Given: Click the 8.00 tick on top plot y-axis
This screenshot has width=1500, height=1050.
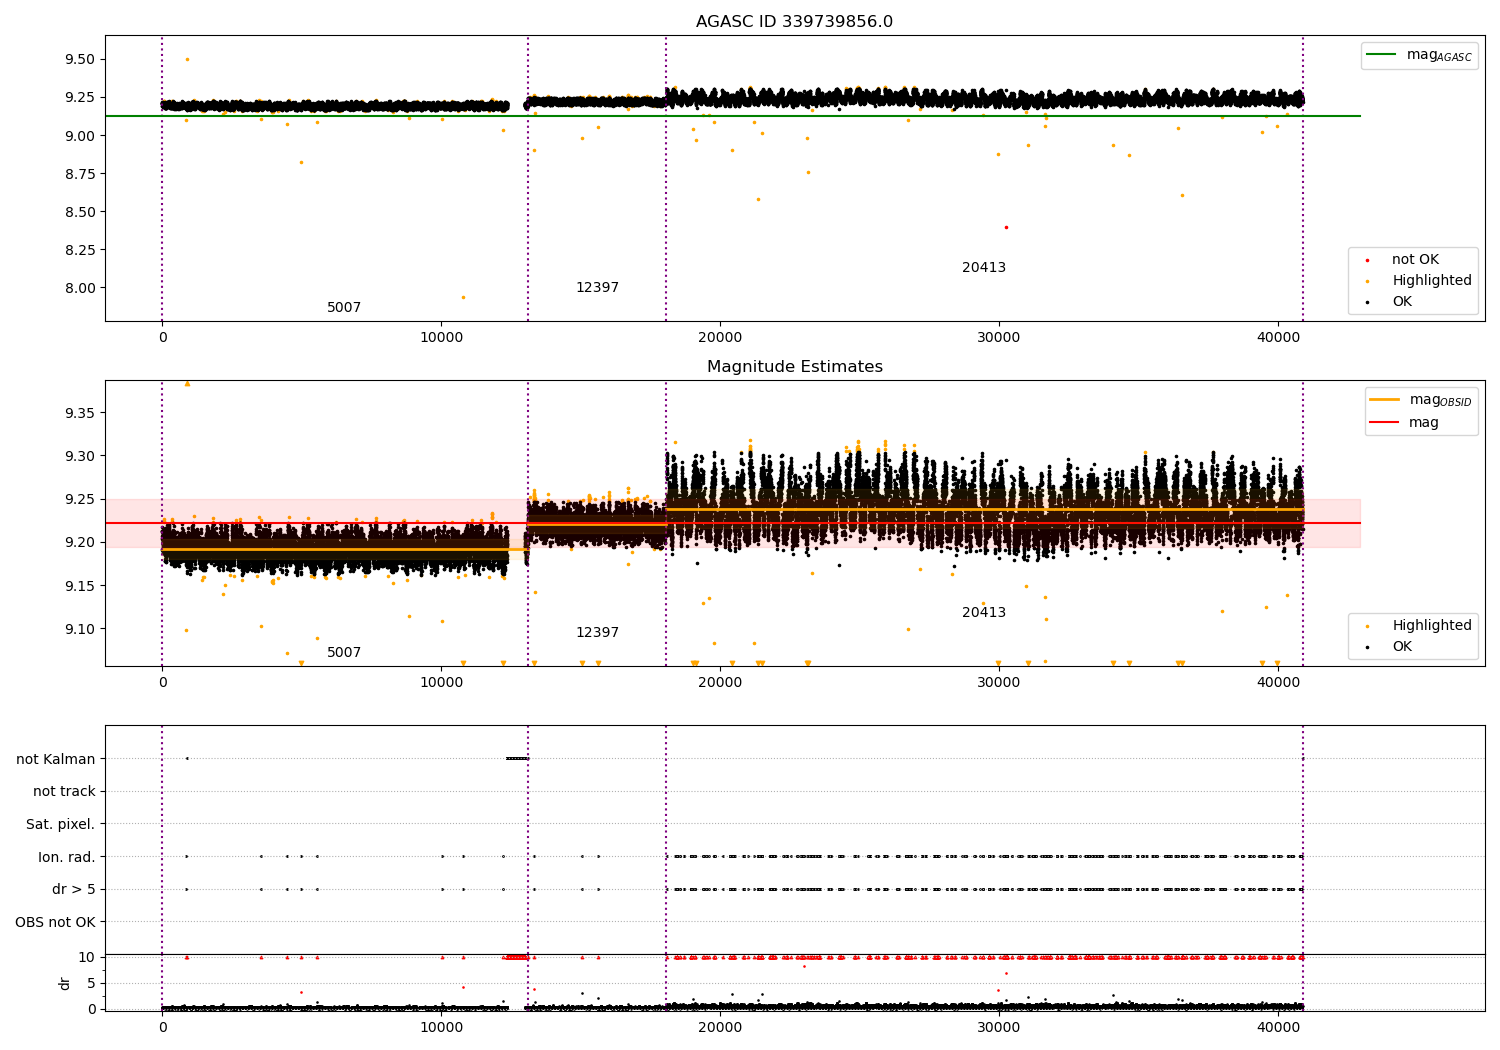Looking at the screenshot, I should pos(79,288).
